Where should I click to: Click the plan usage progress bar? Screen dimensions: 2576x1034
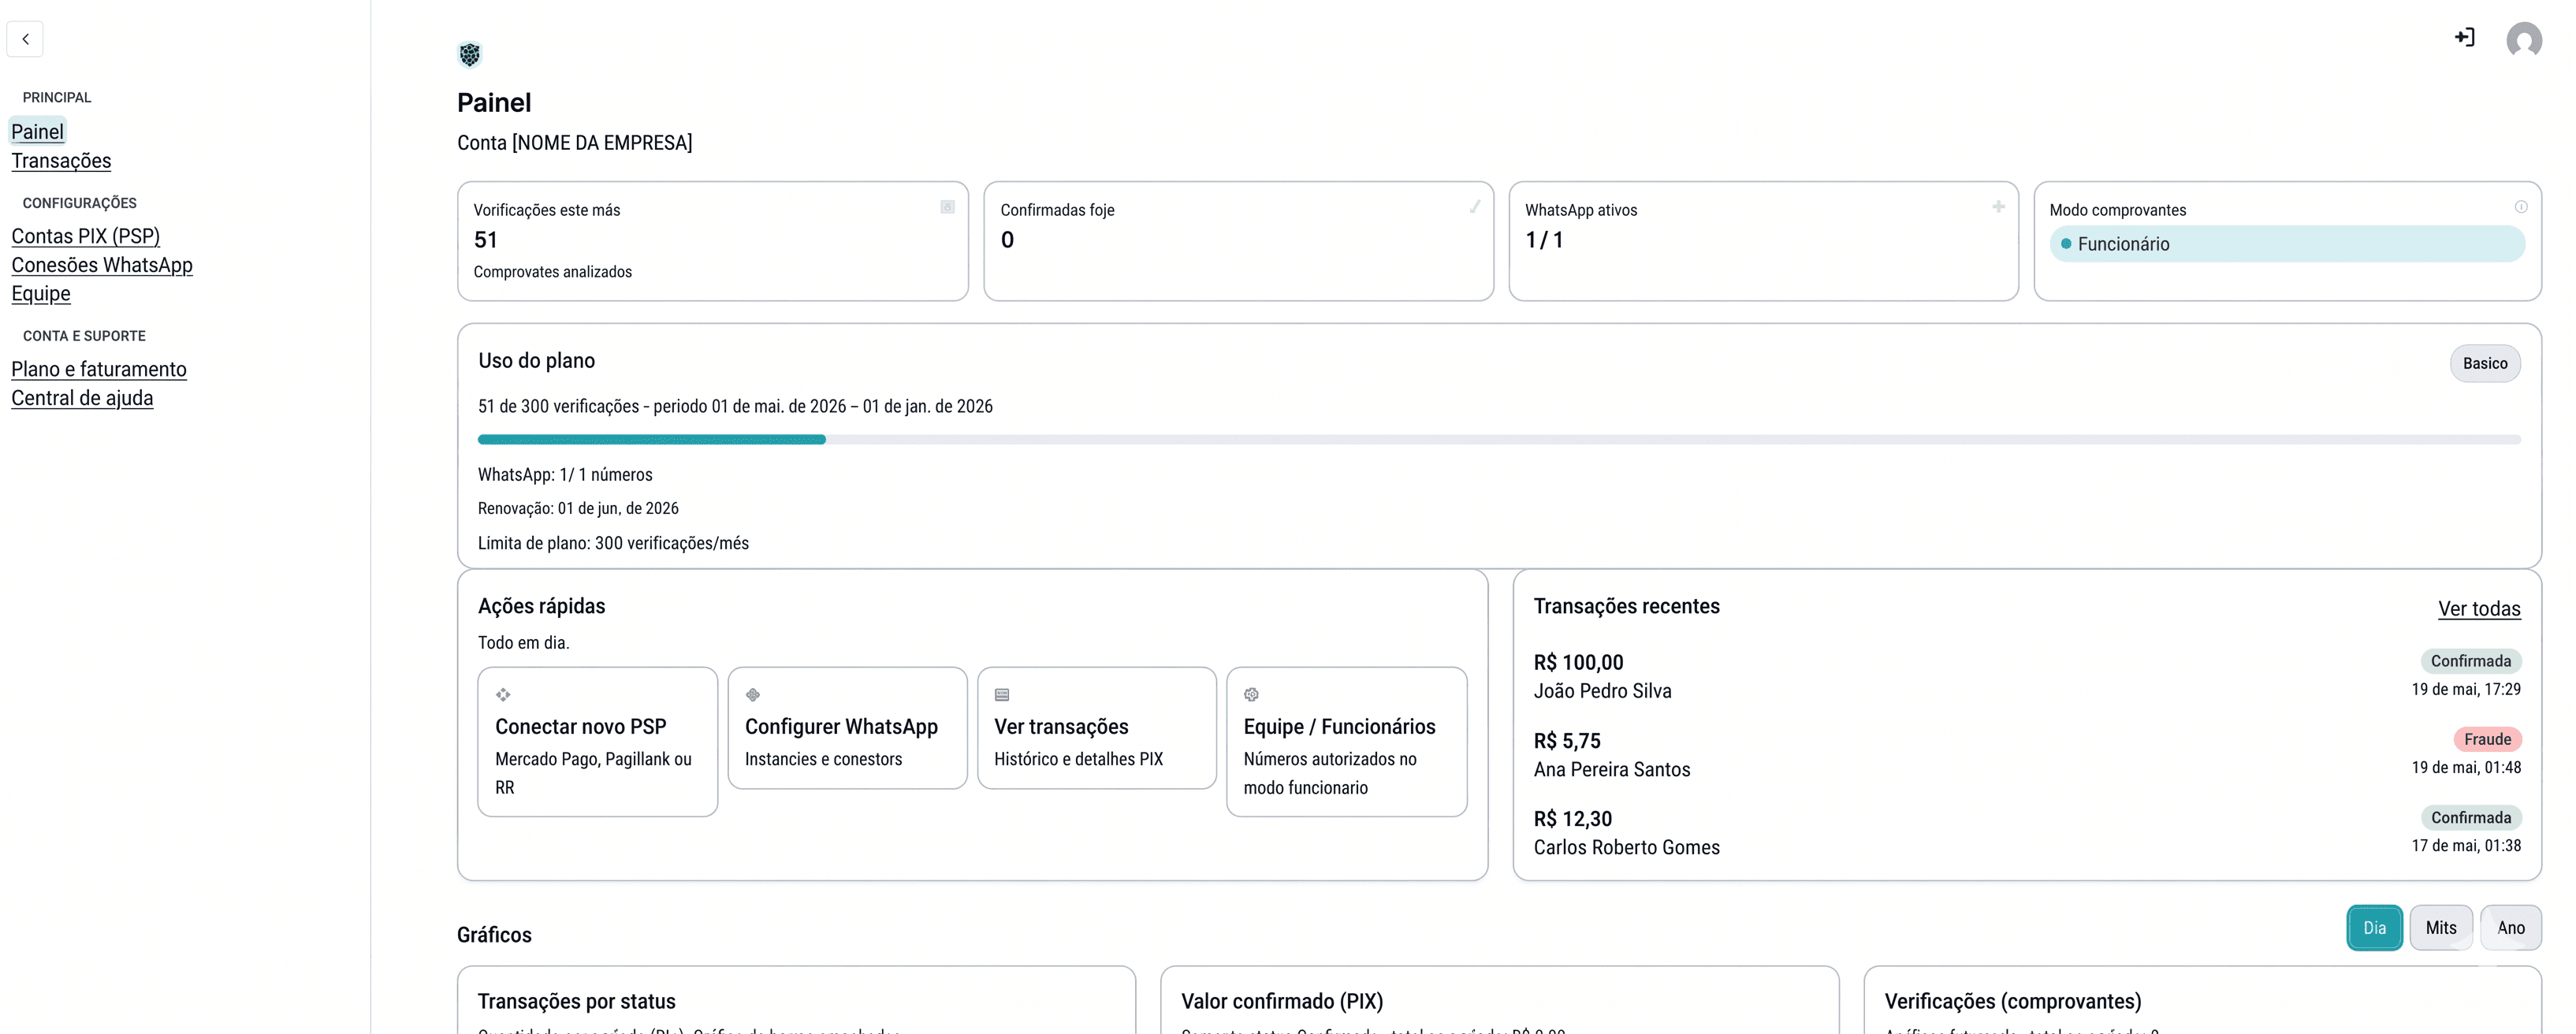[x=1499, y=439]
